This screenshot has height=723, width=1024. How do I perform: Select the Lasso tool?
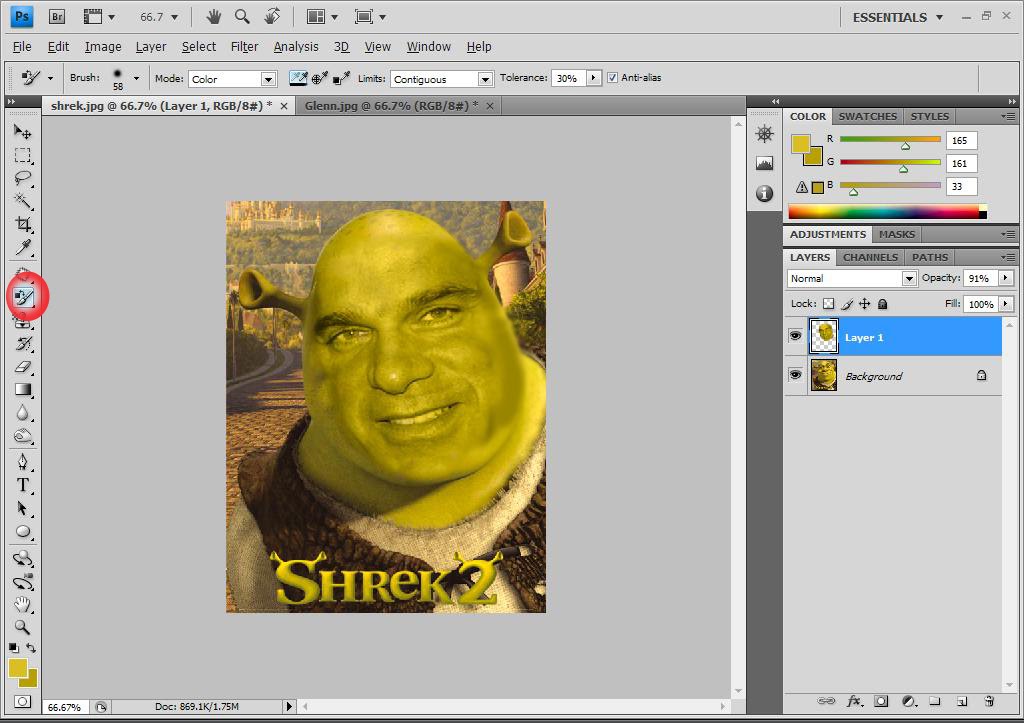23,178
